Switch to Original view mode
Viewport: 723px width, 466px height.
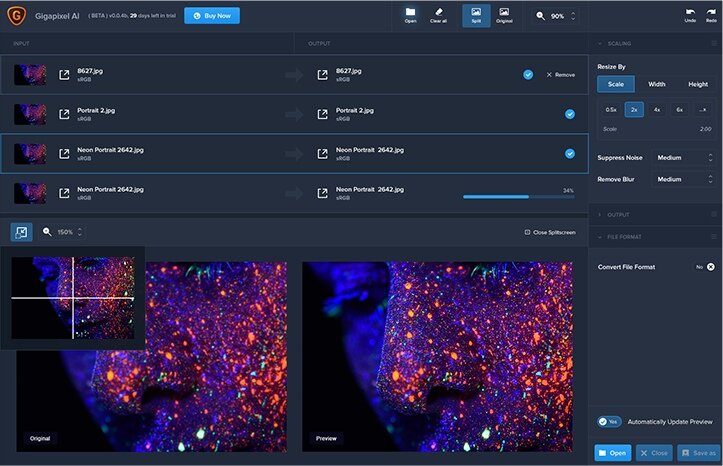point(504,15)
